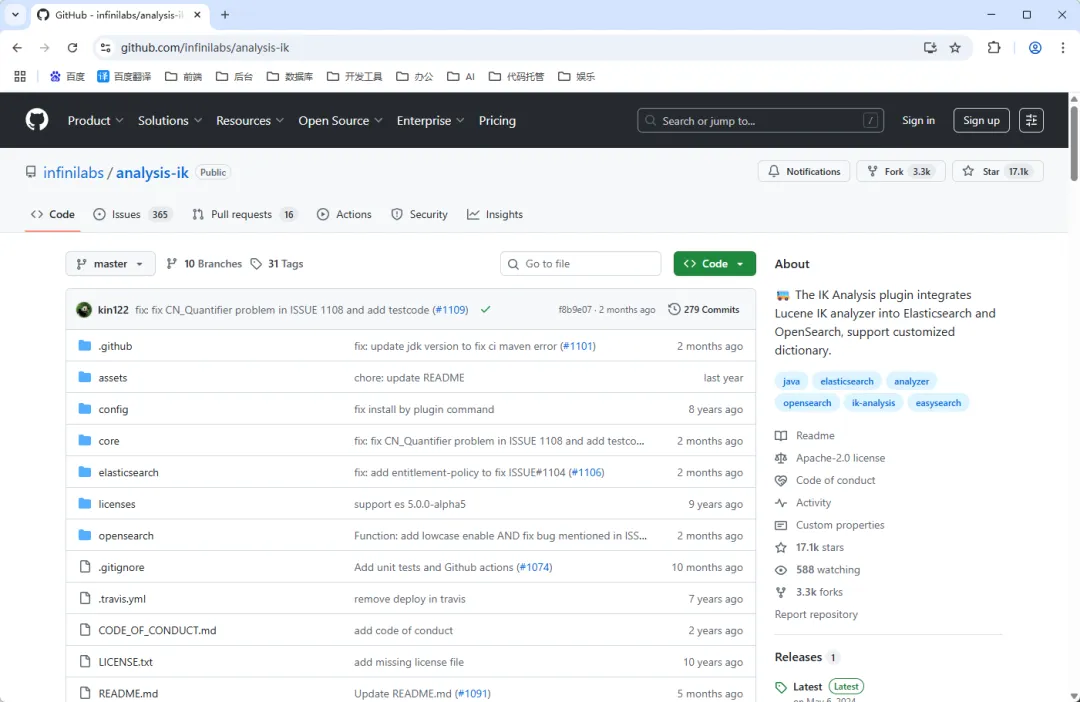The image size is (1080, 702).
Task: Click the Go to file input
Action: coord(581,264)
